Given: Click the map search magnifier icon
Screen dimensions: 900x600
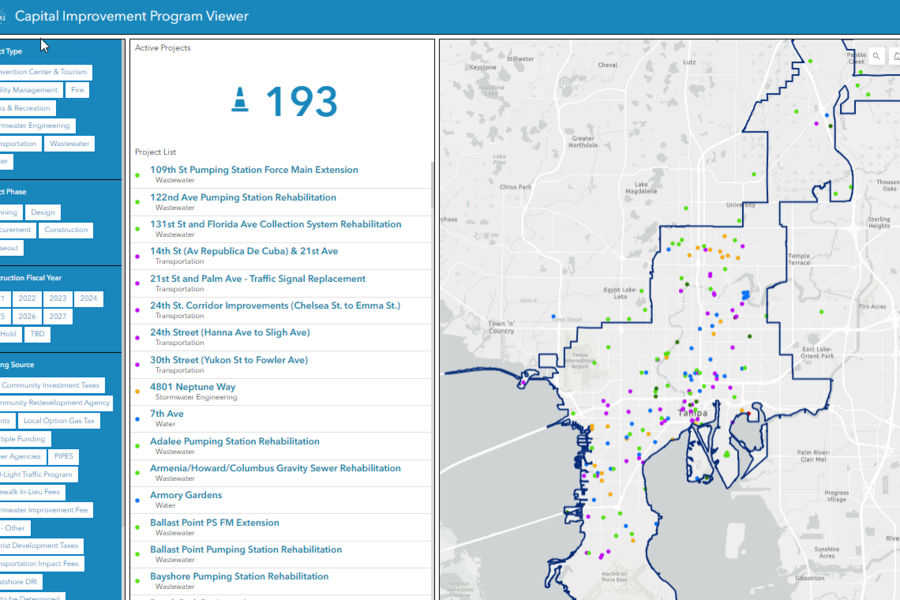Looking at the screenshot, I should (876, 57).
